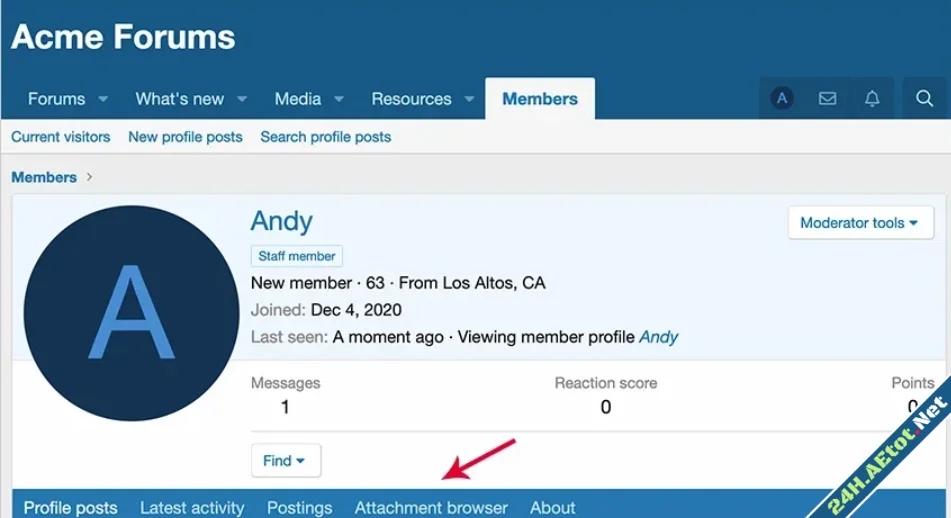951x518 pixels.
Task: Select the Members navigation tab
Action: point(540,99)
